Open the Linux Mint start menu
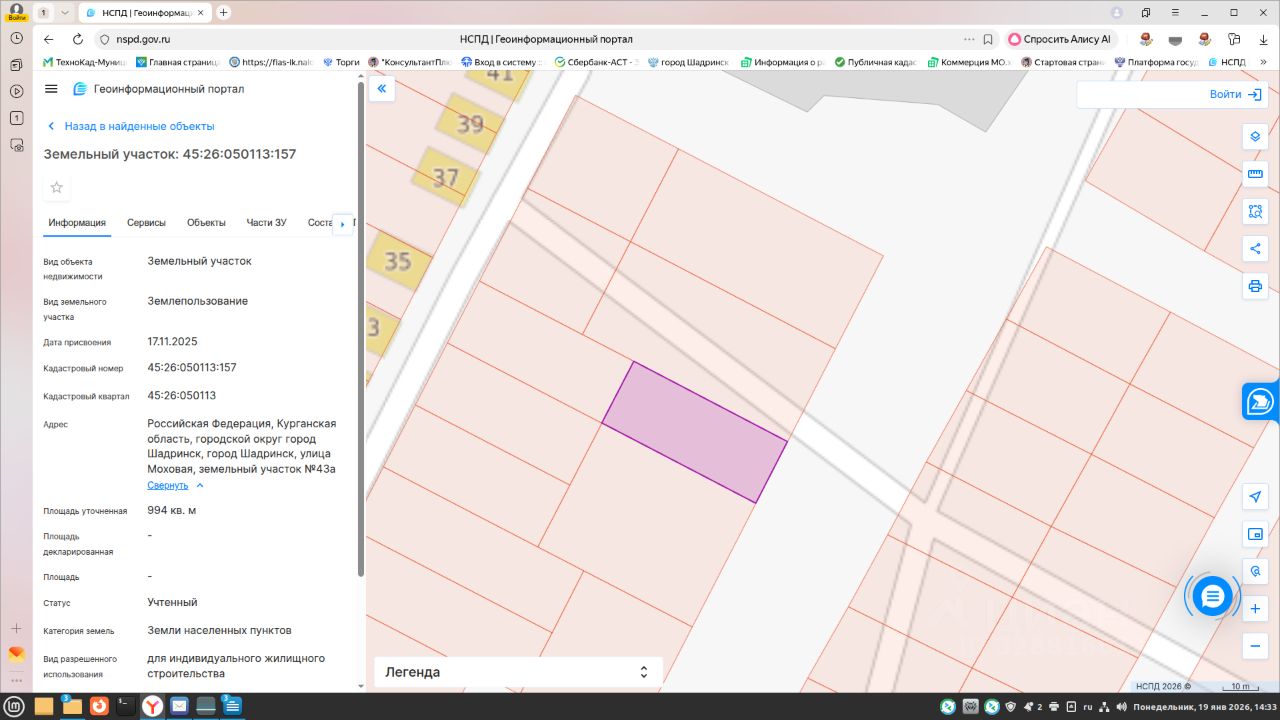Image resolution: width=1280 pixels, height=720 pixels. point(15,706)
